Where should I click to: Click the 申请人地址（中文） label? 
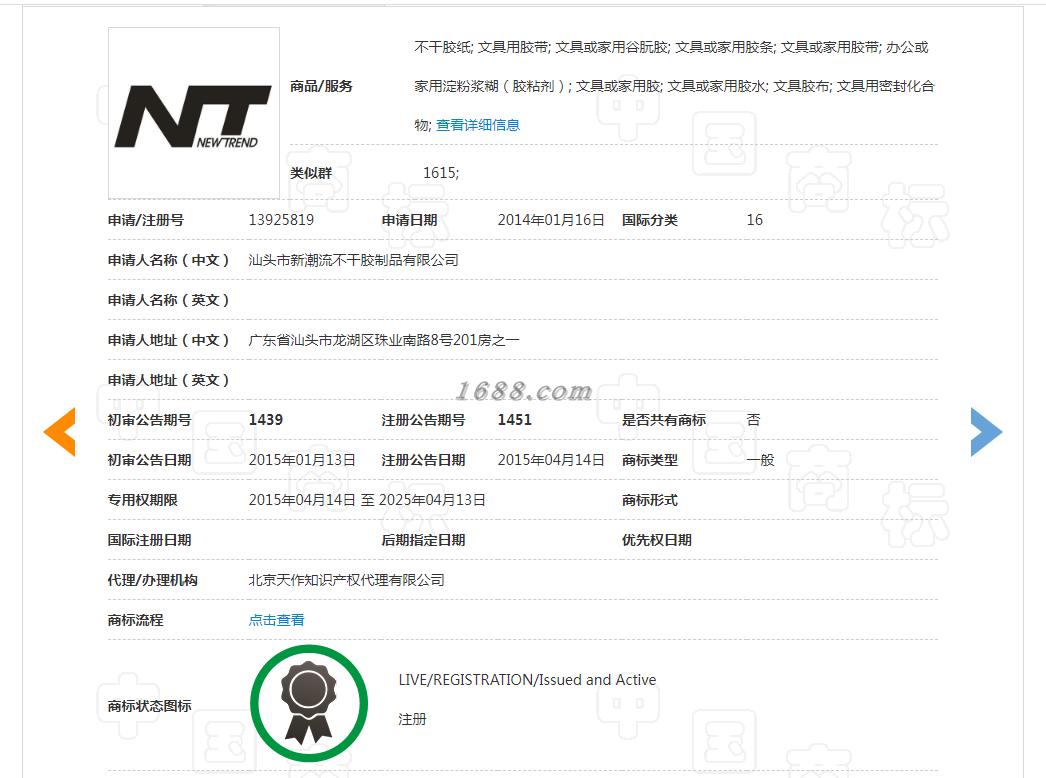pyautogui.click(x=169, y=340)
